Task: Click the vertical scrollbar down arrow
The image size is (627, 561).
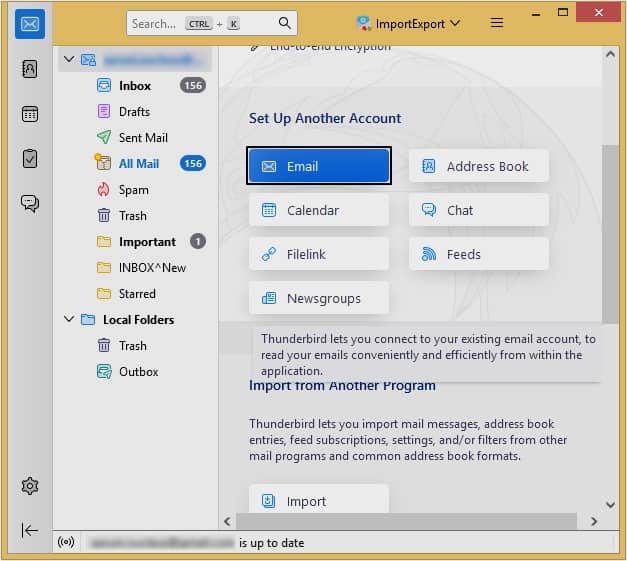Action: pos(610,505)
